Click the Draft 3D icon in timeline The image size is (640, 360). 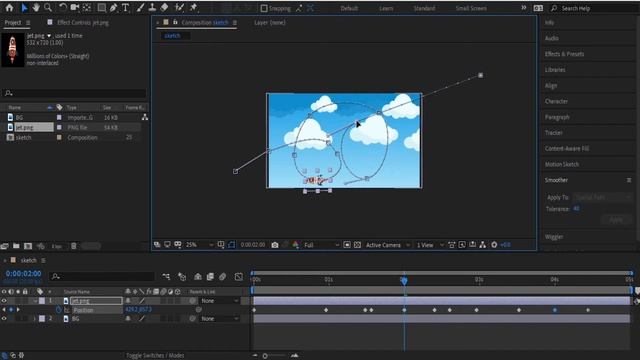click(182, 277)
